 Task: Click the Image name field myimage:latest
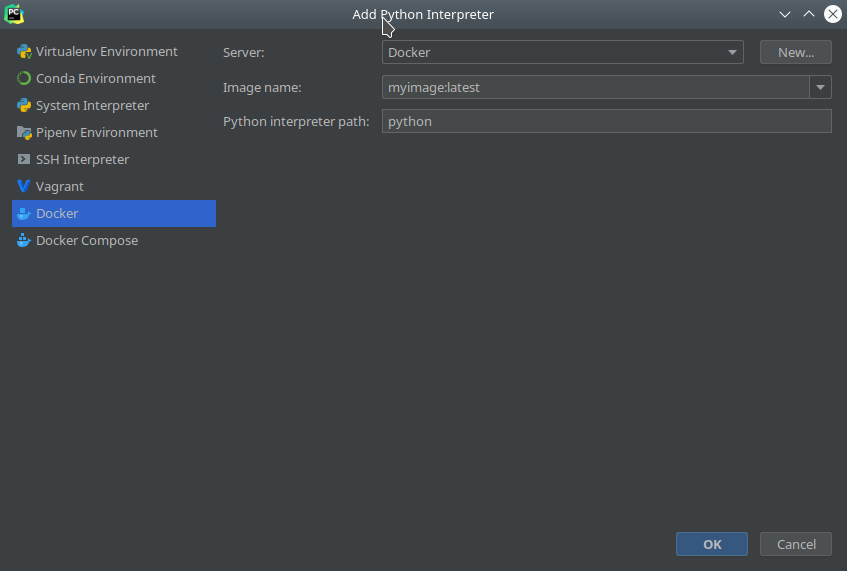tap(595, 88)
